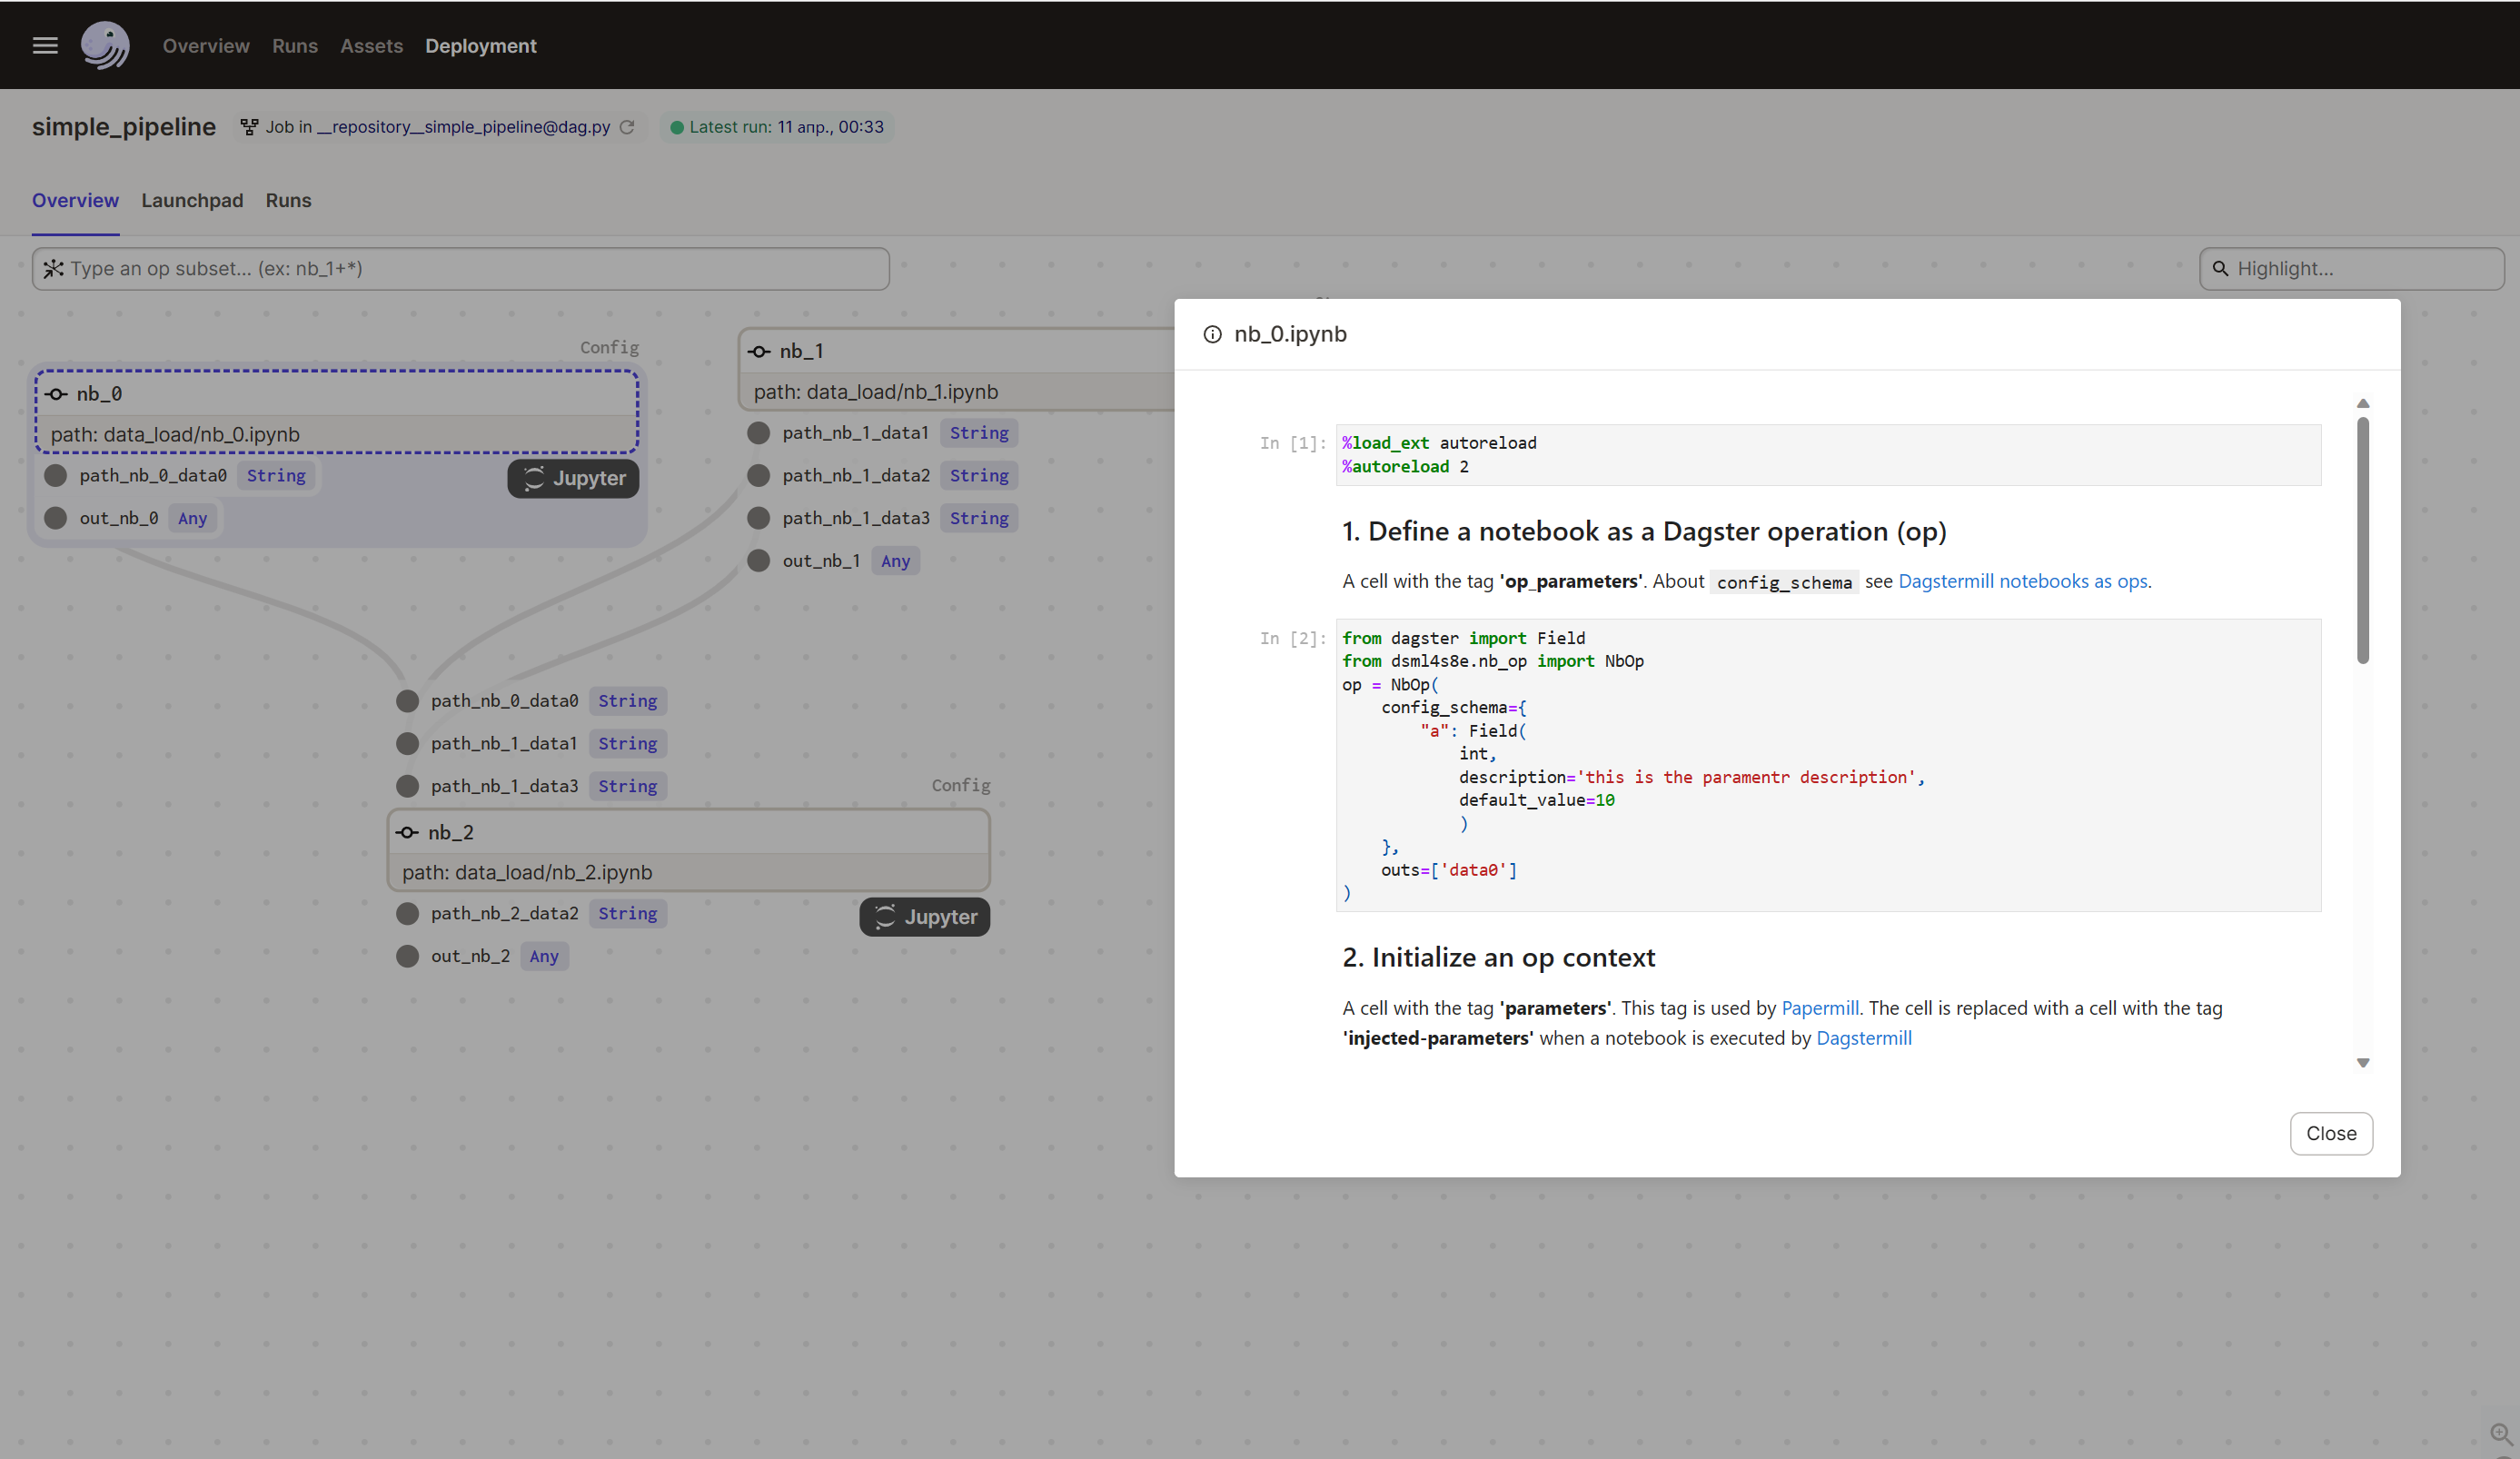Open the Assets nav item
Viewport: 2520px width, 1459px height.
pyautogui.click(x=371, y=46)
